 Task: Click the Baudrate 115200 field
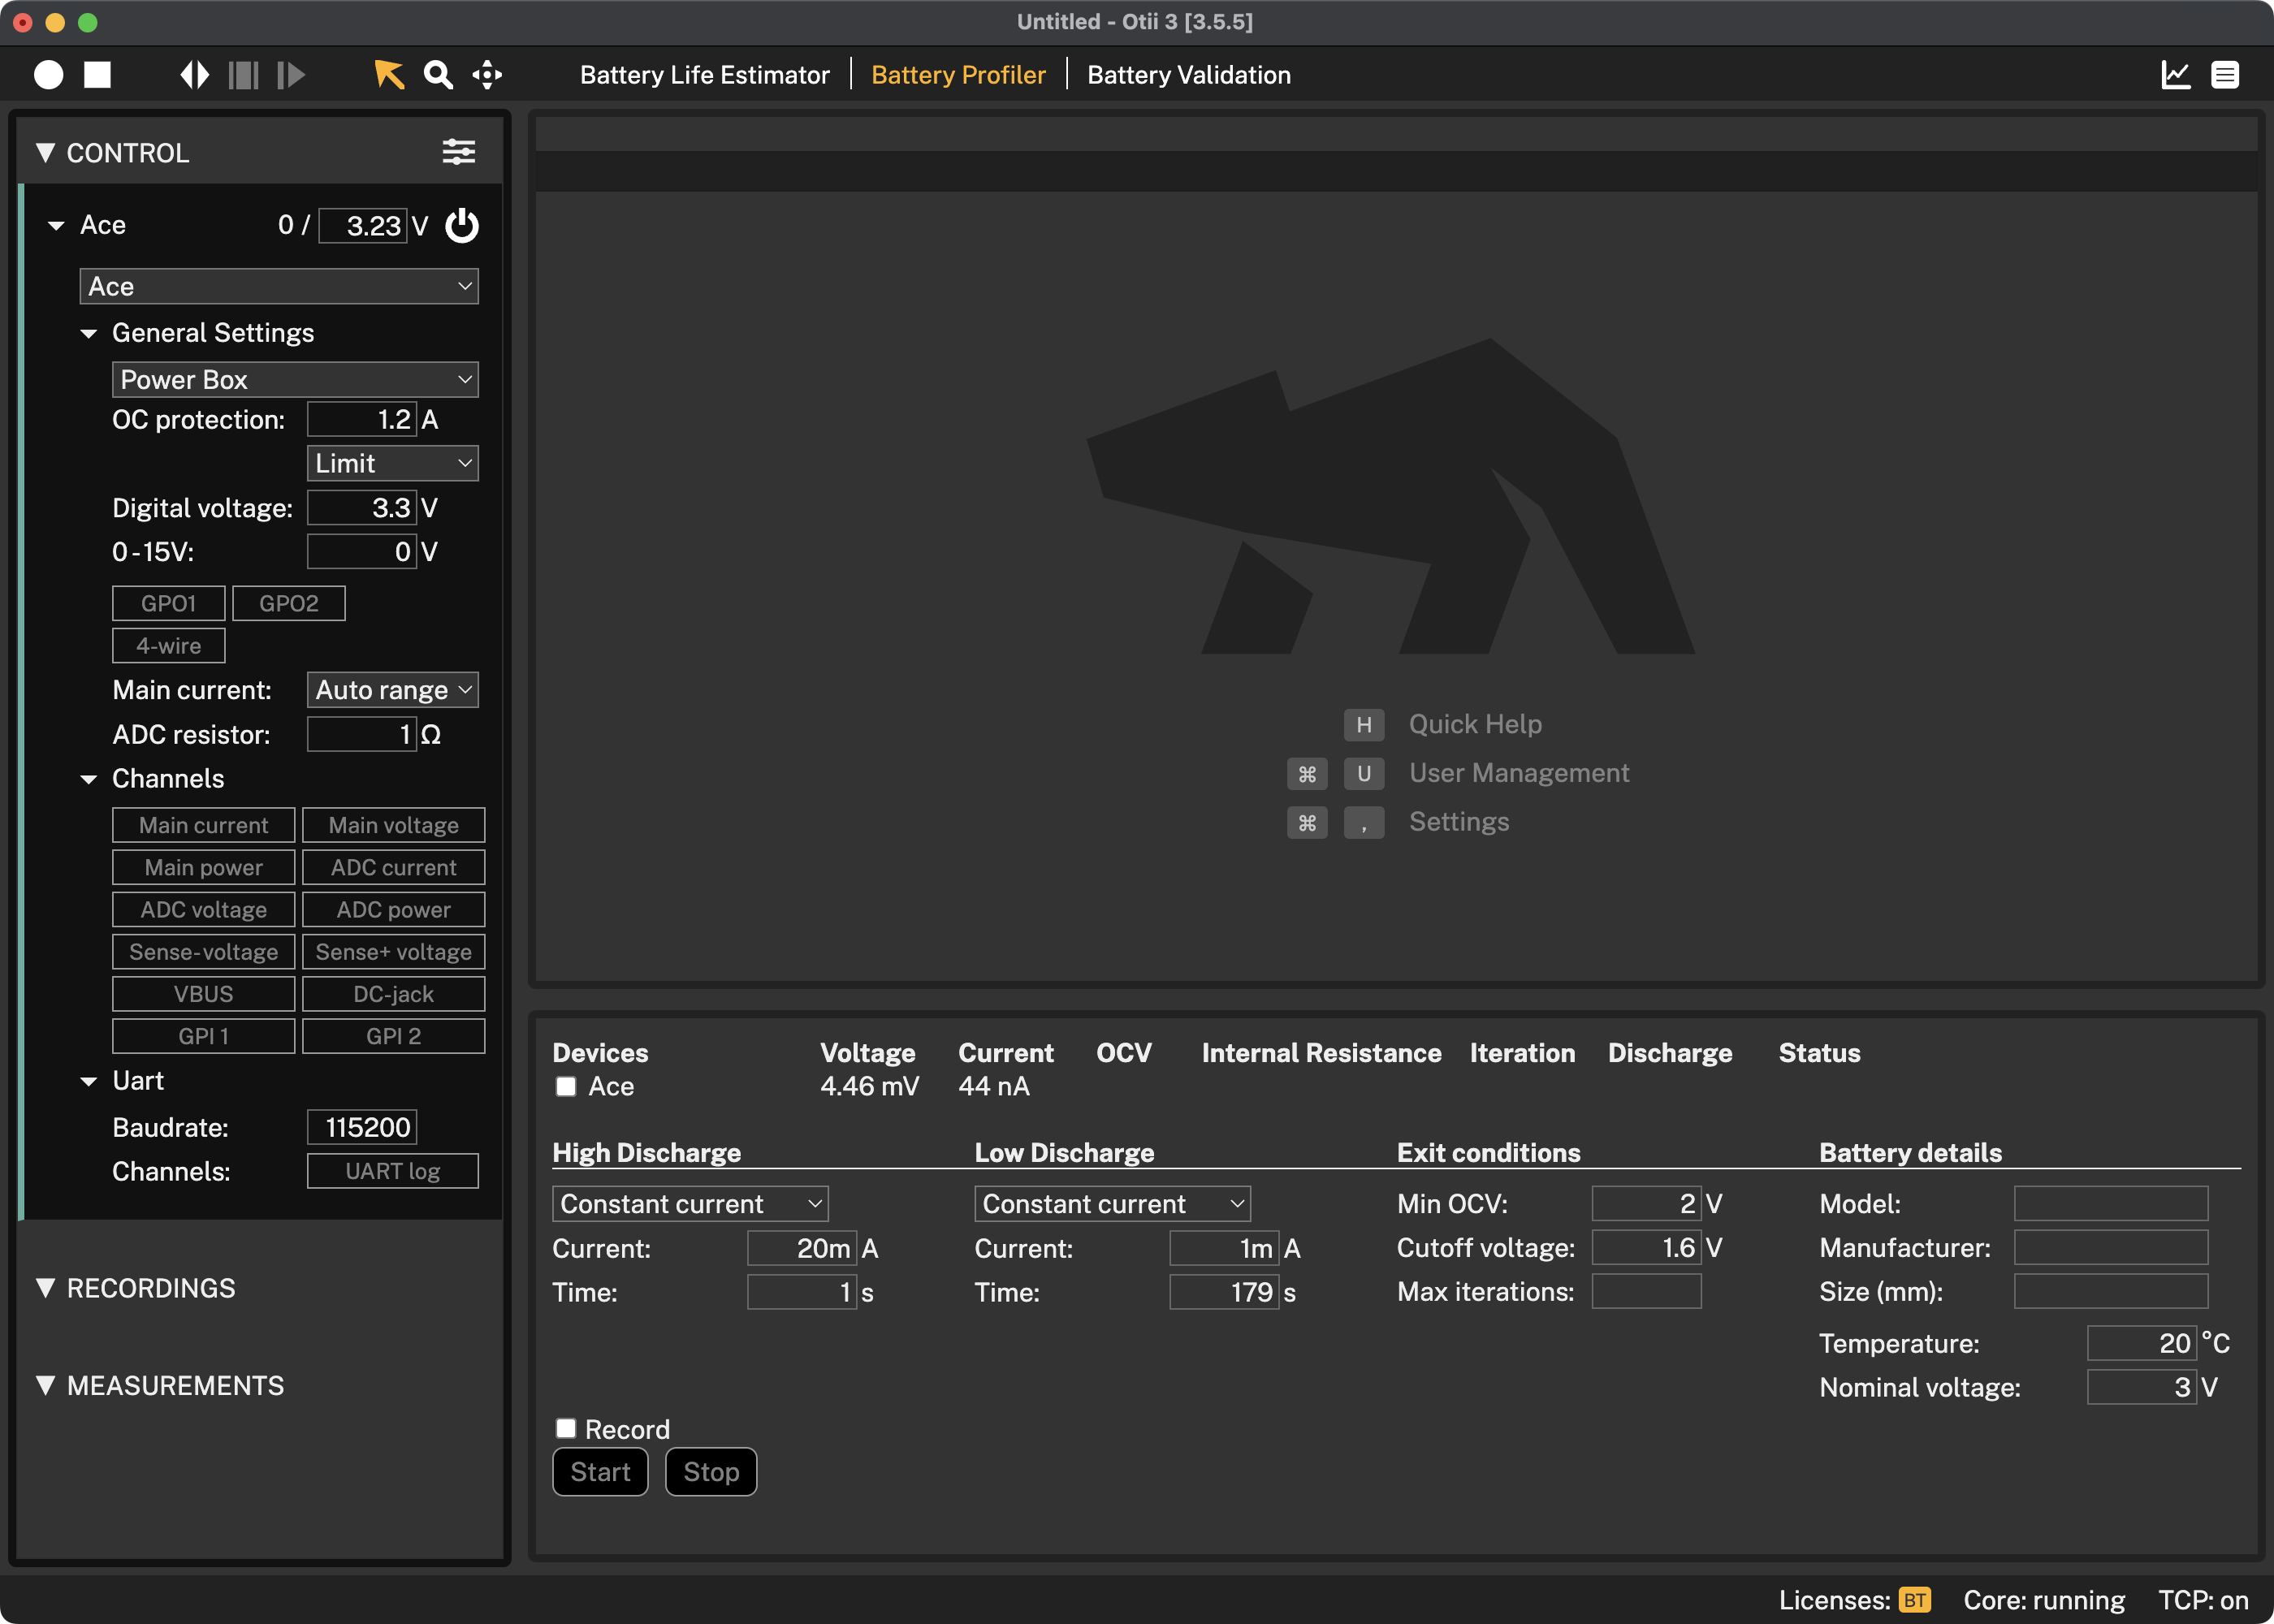[x=362, y=1127]
